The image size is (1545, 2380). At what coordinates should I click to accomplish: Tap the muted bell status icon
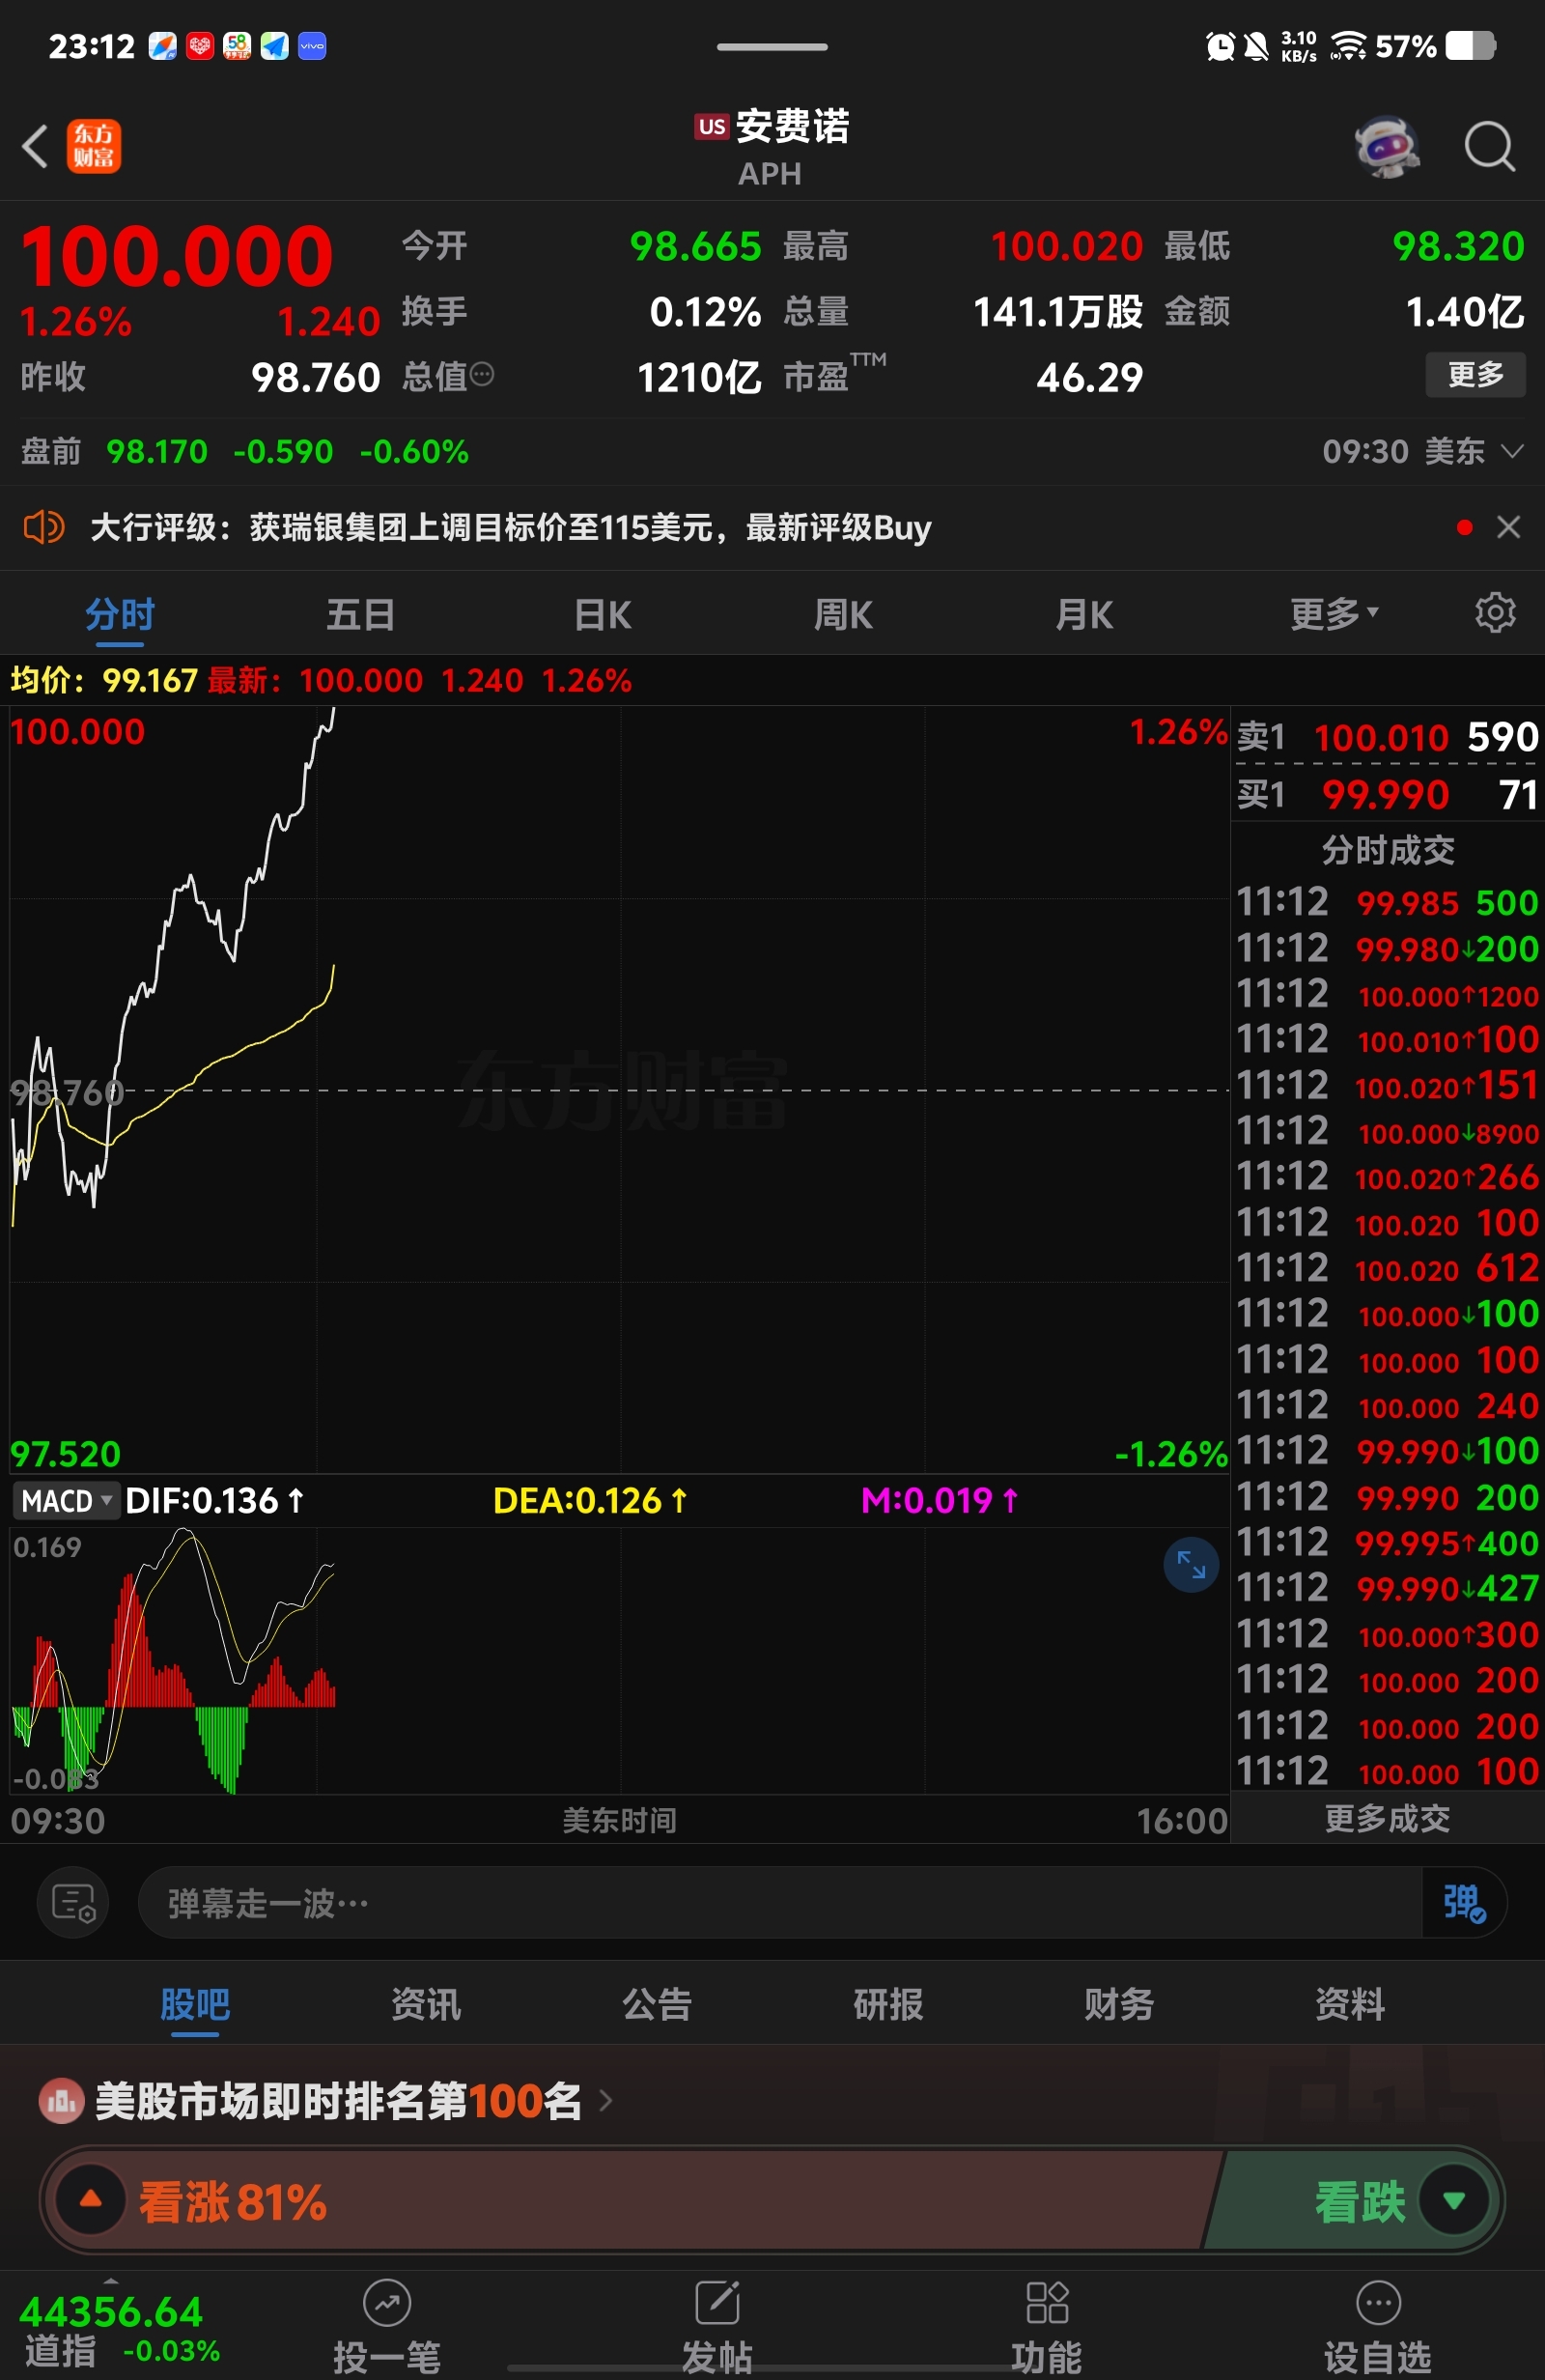1256,46
